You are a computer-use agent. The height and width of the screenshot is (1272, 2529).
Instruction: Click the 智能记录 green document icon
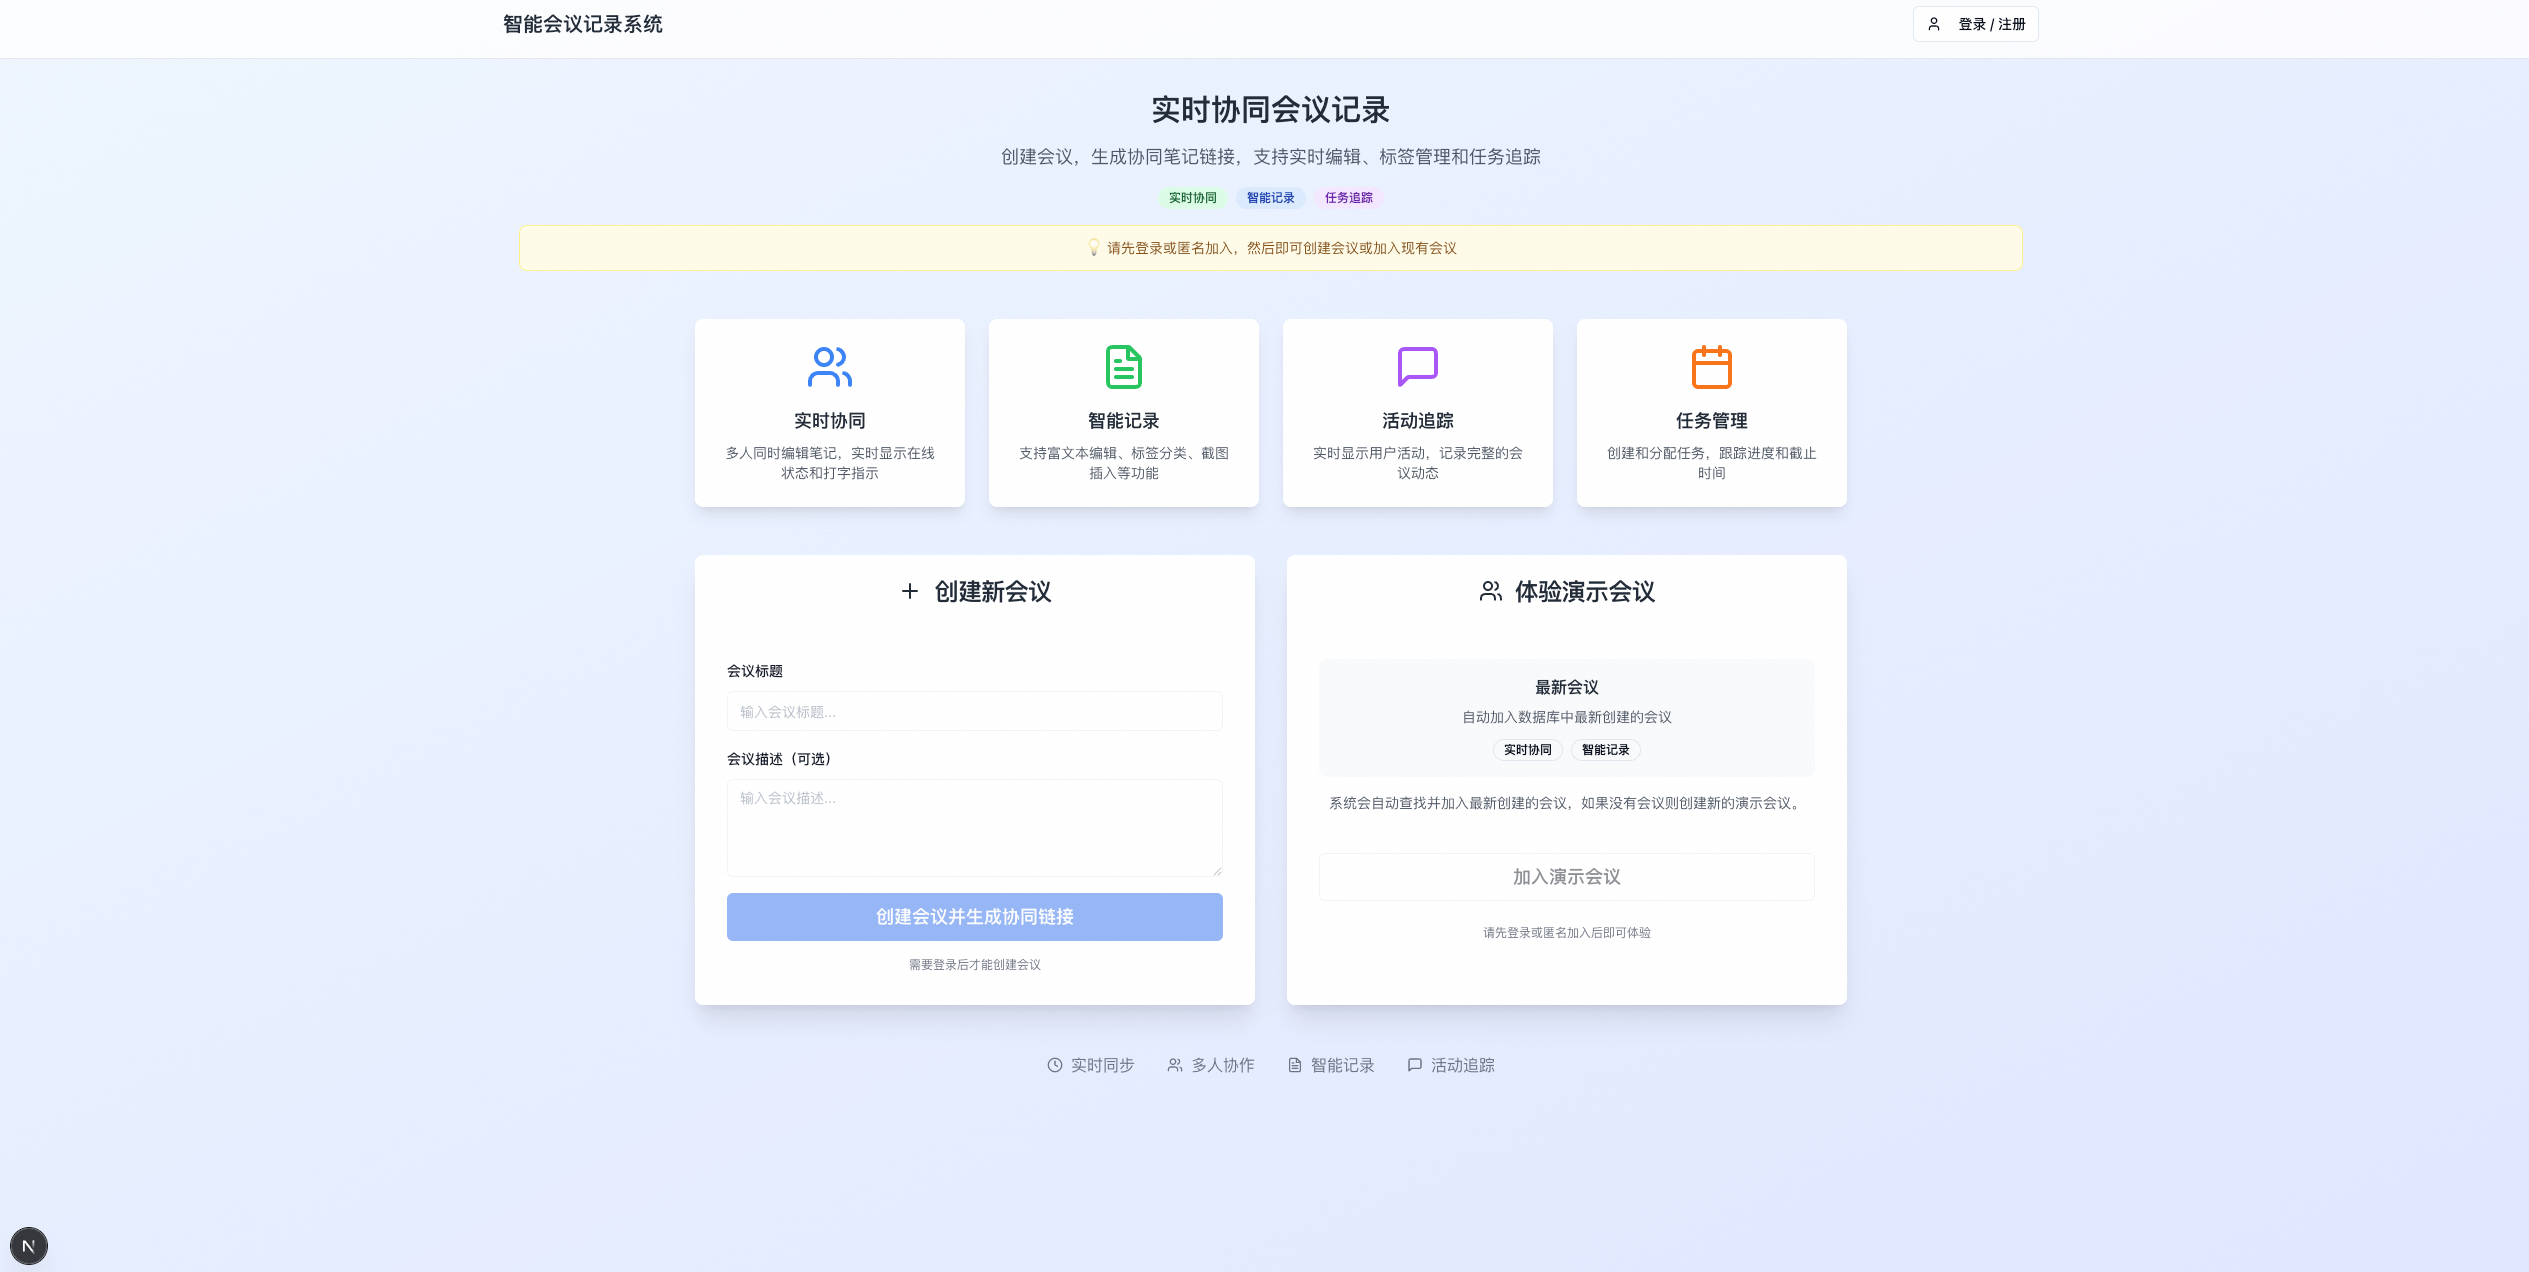pyautogui.click(x=1123, y=367)
